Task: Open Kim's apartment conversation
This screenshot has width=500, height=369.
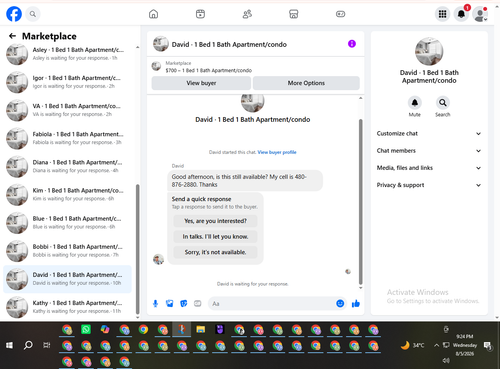Action: tap(67, 195)
